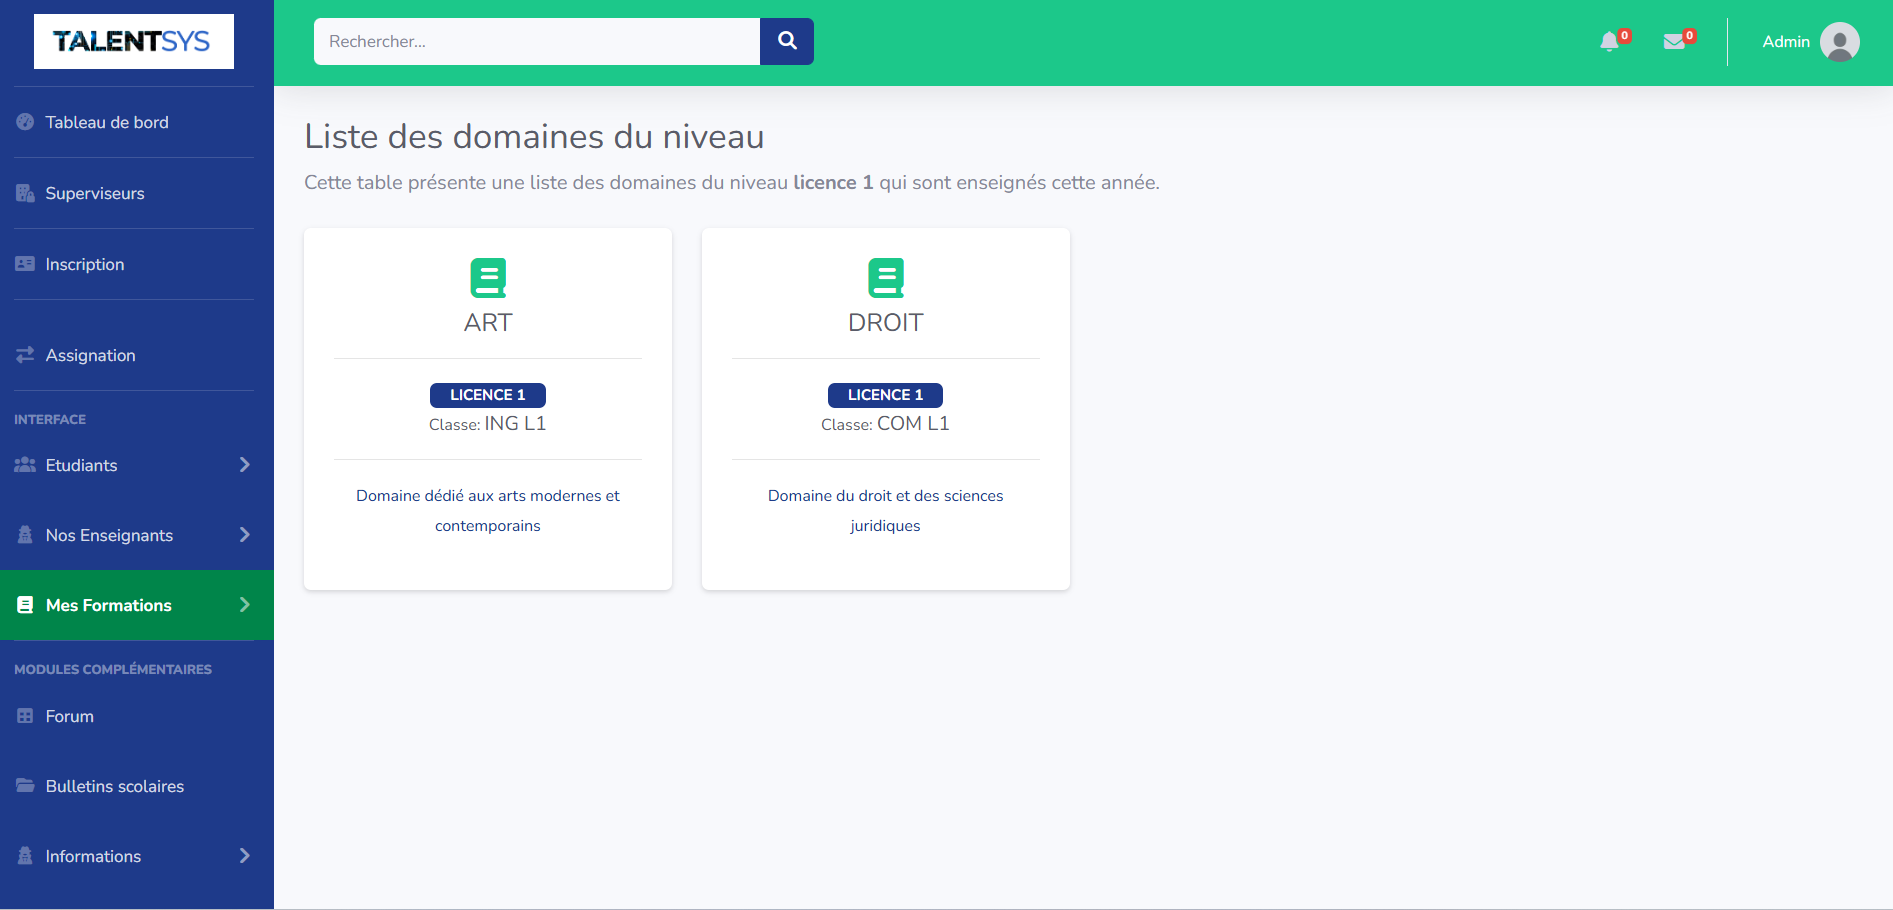
Task: Click the search magnifier button
Action: pos(787,41)
